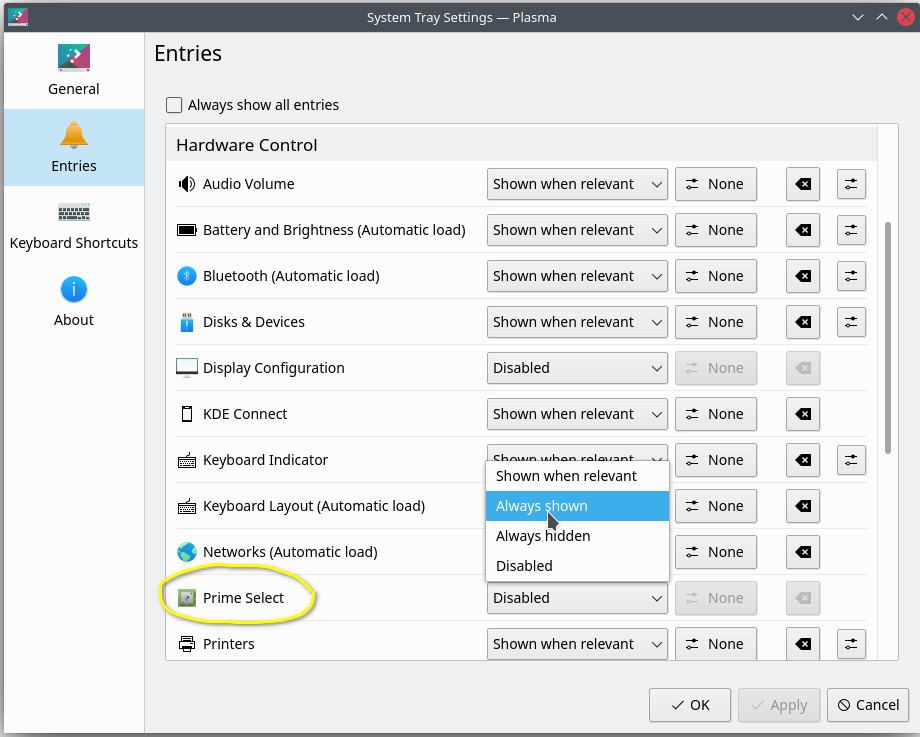Viewport: 920px width, 737px height.
Task: Click the entries list vertical scrollbar
Action: click(x=888, y=337)
